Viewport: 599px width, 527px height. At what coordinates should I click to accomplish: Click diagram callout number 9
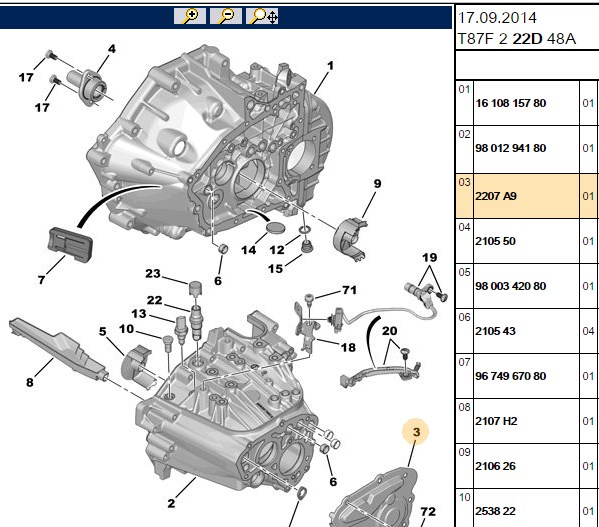[377, 184]
